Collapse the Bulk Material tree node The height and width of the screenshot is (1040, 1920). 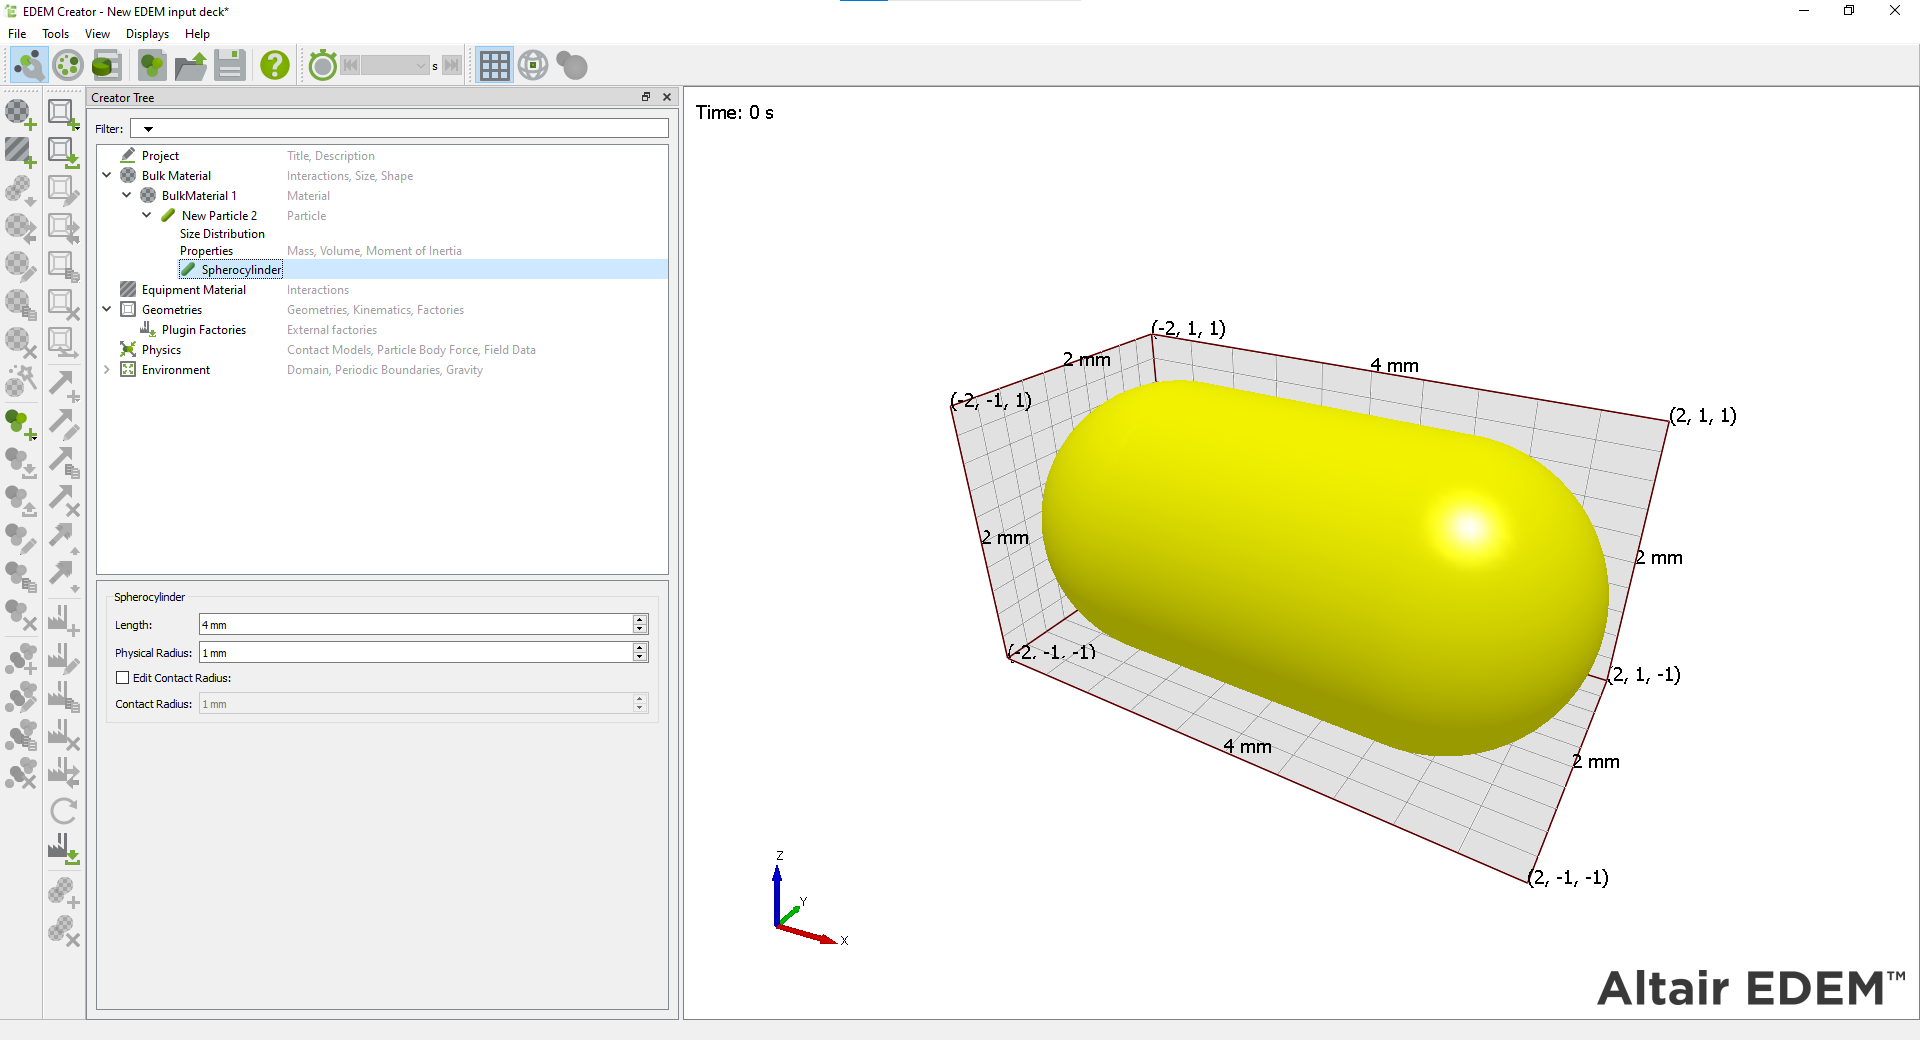tap(107, 174)
